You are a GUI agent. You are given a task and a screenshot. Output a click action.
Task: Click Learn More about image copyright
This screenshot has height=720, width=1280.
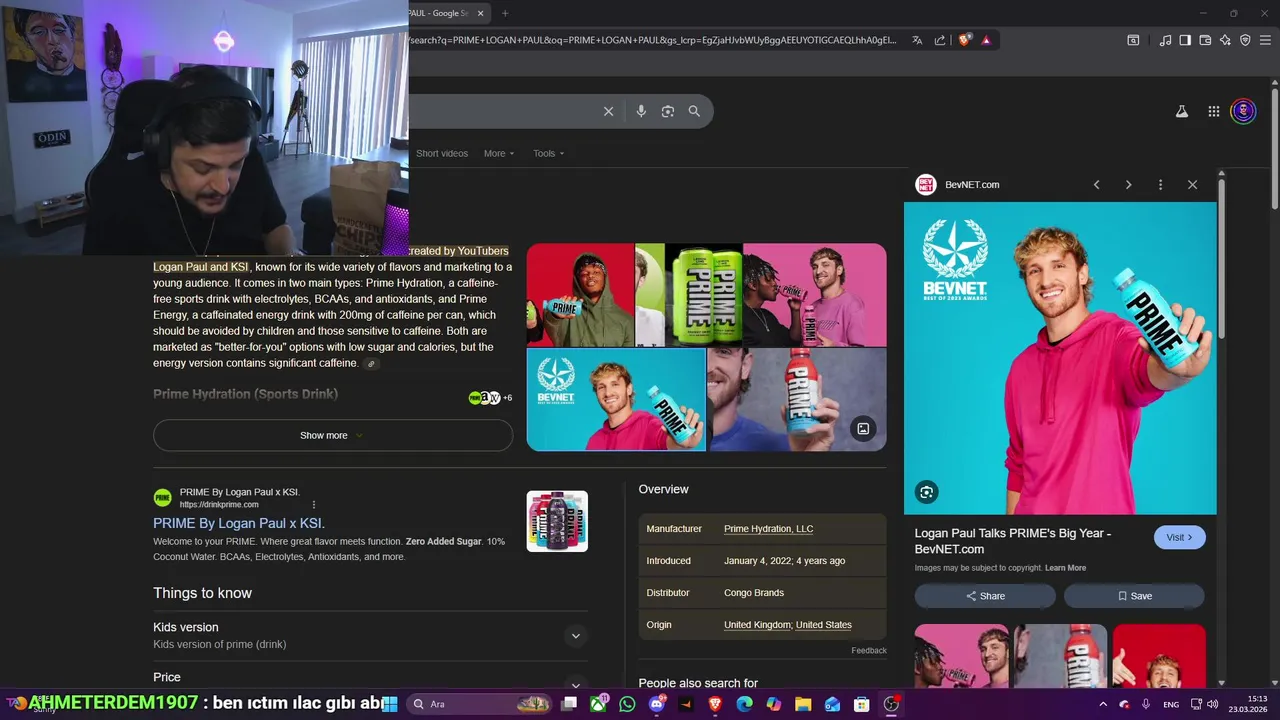click(x=1065, y=568)
